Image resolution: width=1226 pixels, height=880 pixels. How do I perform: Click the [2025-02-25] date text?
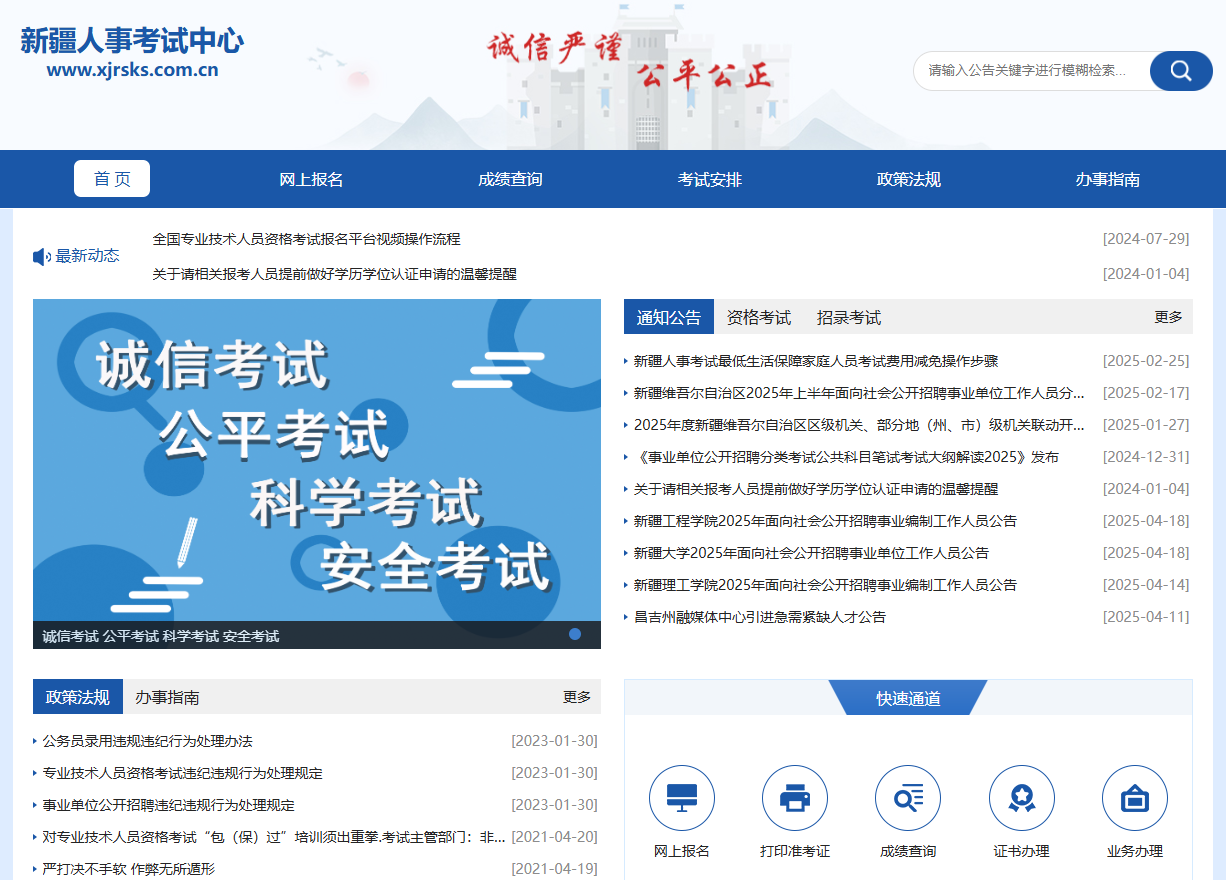pyautogui.click(x=1146, y=361)
